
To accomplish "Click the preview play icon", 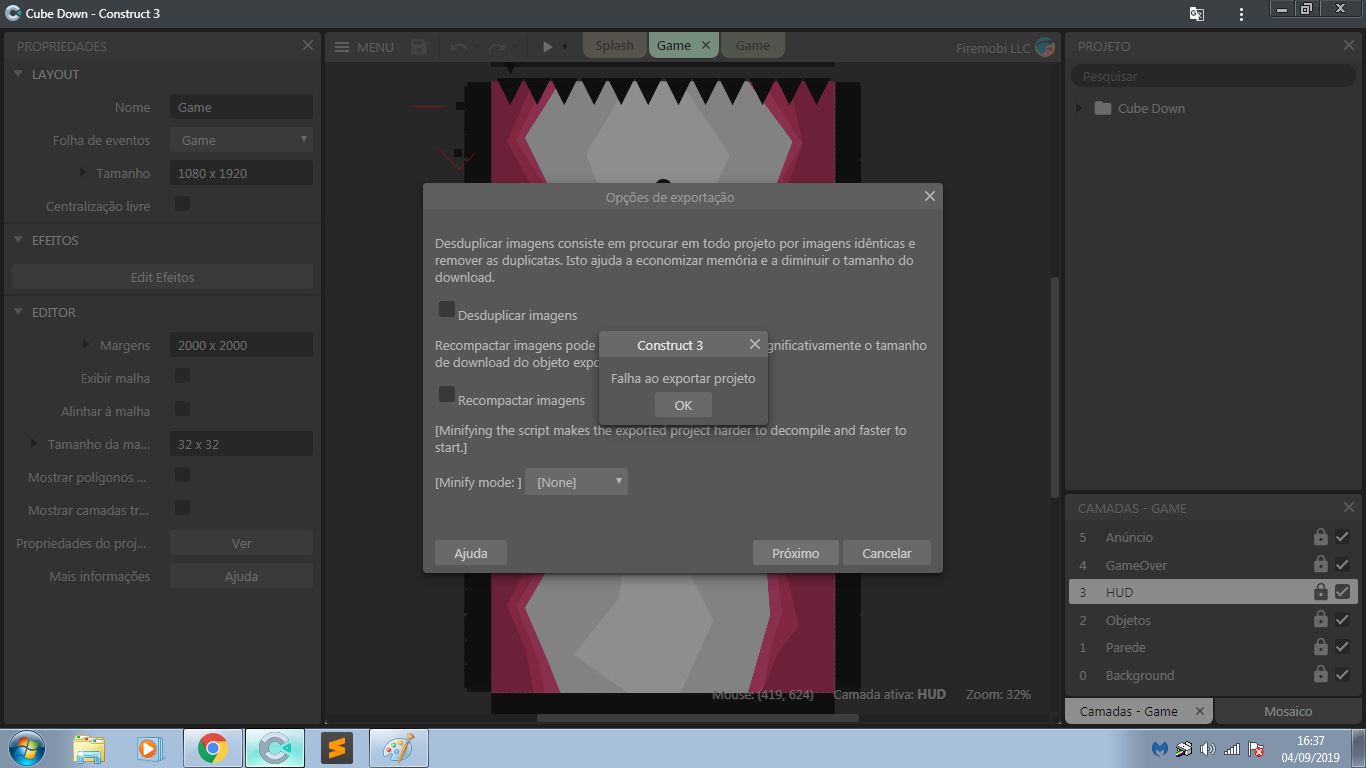I will (x=547, y=47).
